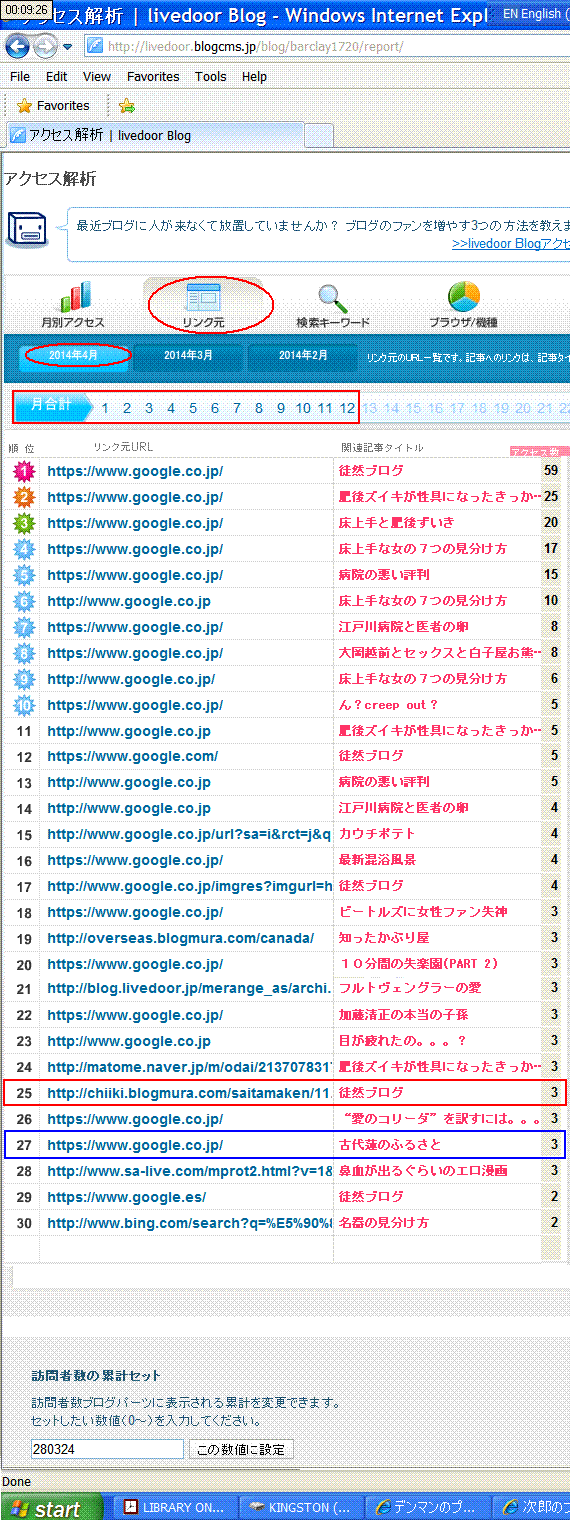Switch to KINGSTON taskbar window

point(302,1508)
